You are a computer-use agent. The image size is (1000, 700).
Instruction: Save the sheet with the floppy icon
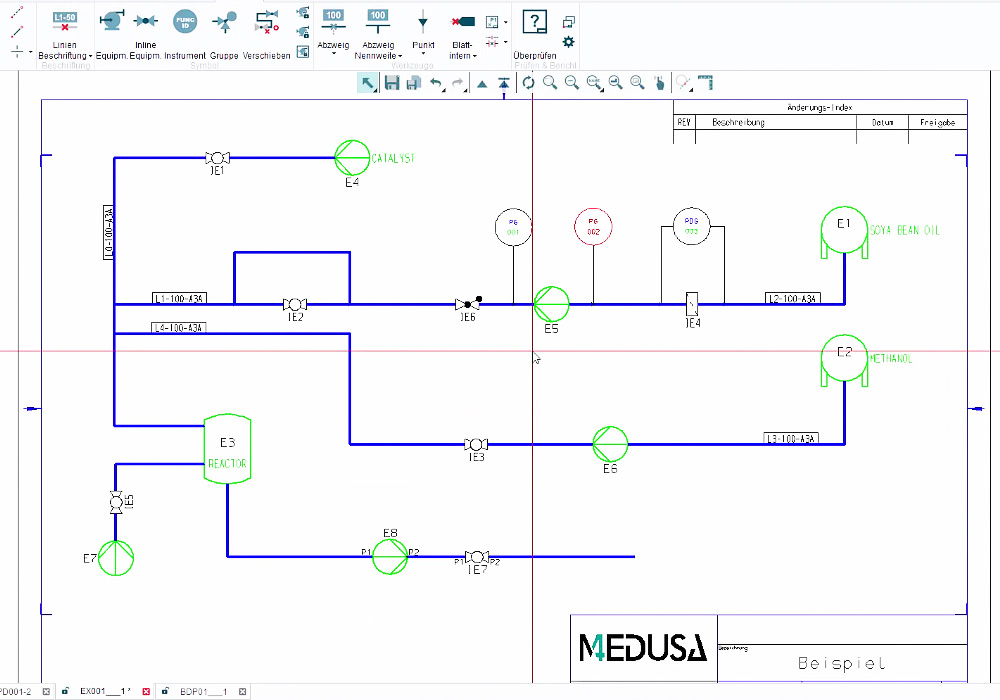(x=392, y=83)
